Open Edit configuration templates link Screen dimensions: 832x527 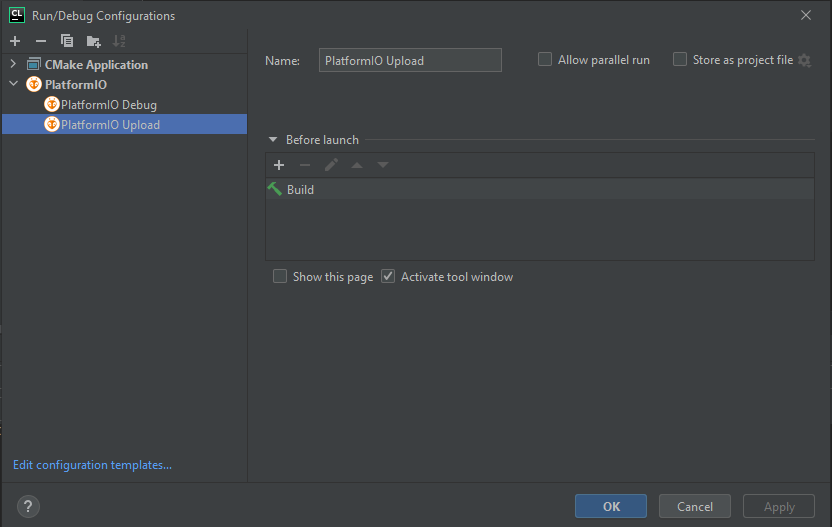click(x=92, y=465)
